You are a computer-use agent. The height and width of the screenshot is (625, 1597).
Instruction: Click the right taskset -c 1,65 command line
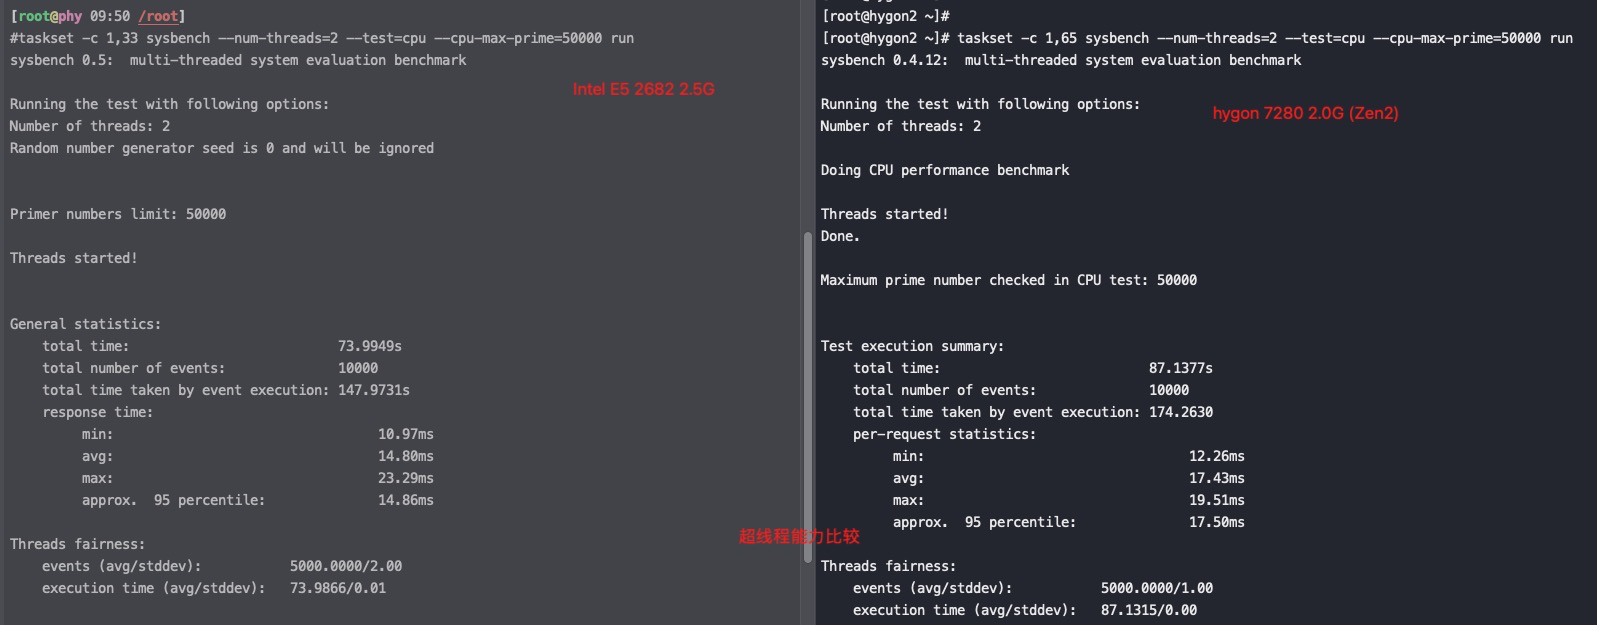coord(1265,38)
